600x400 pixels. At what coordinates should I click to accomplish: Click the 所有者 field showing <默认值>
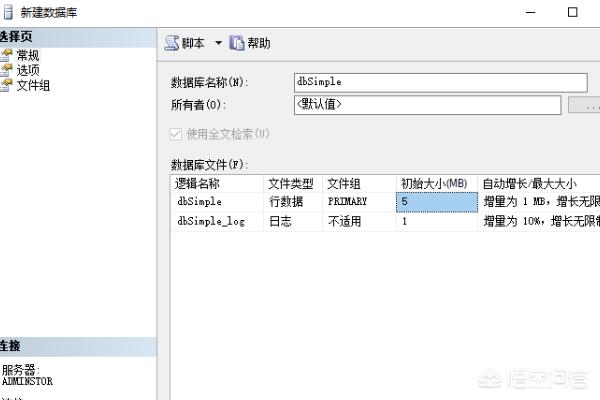pos(427,105)
